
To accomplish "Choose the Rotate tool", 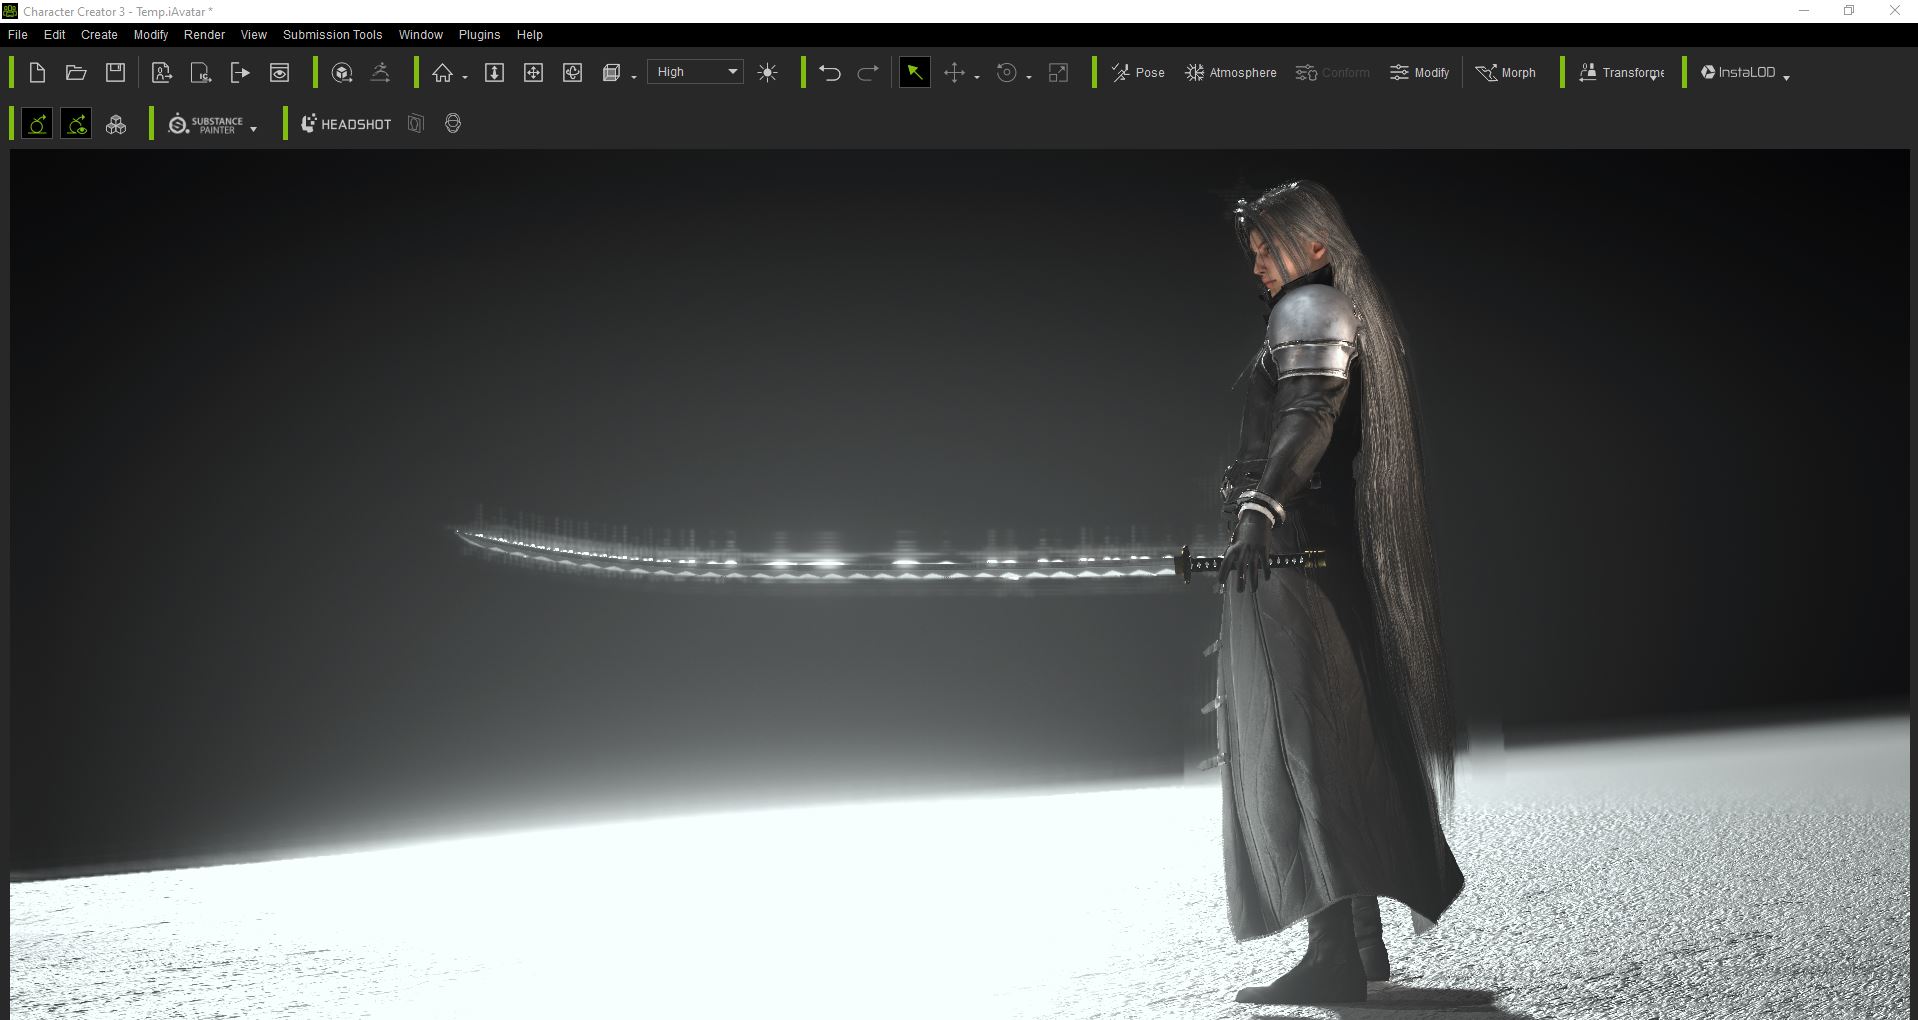I will (x=1007, y=72).
